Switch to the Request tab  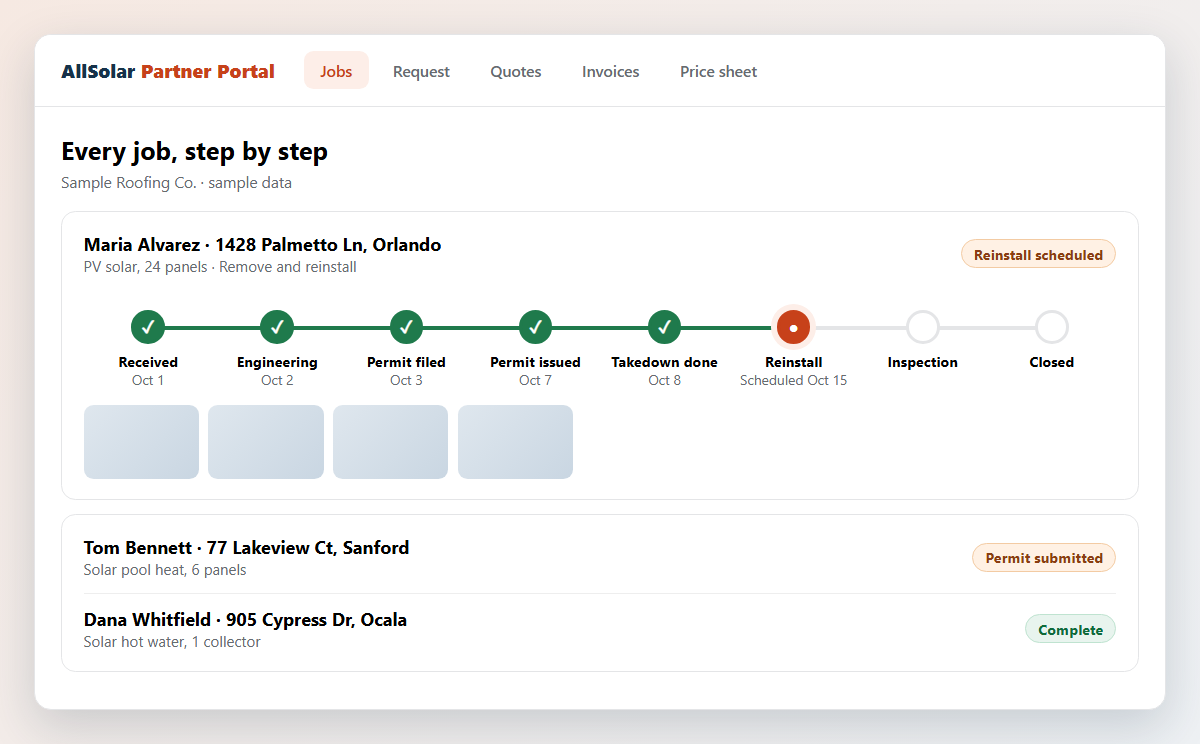[x=421, y=71]
